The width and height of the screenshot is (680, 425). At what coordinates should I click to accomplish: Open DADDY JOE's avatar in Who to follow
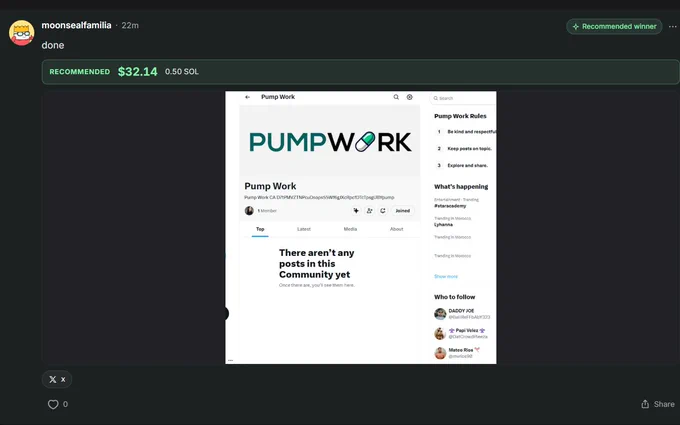tap(440, 314)
